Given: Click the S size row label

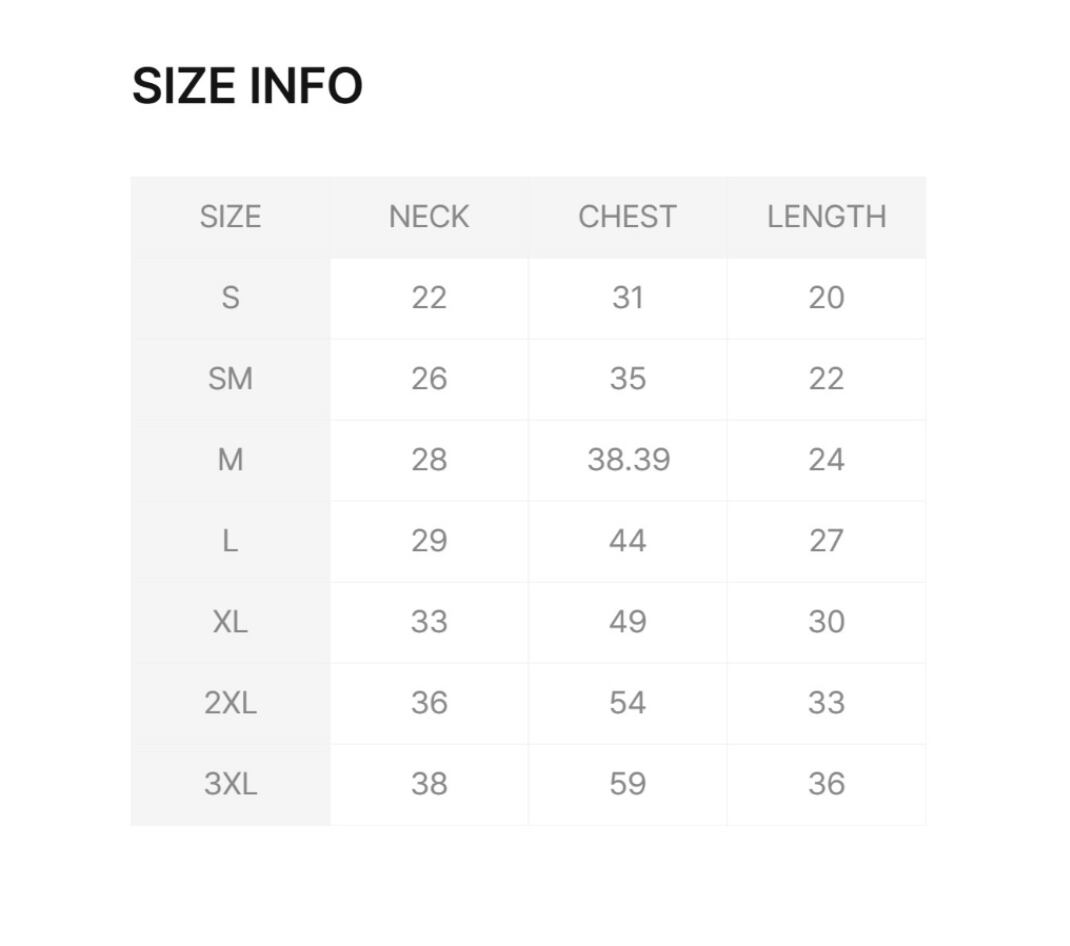Looking at the screenshot, I should [230, 298].
